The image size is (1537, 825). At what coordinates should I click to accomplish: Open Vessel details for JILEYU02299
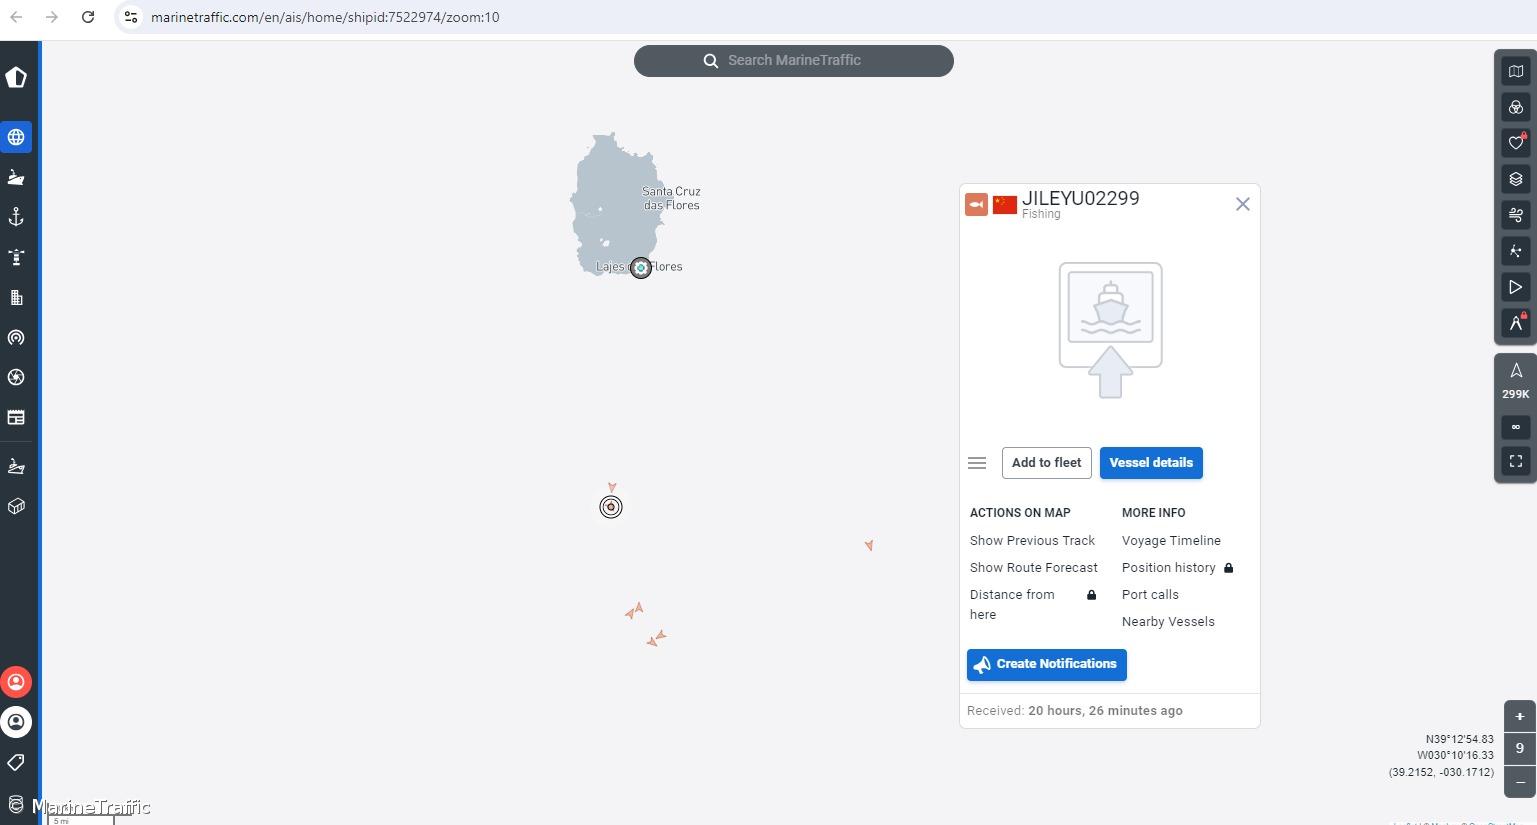click(x=1150, y=462)
